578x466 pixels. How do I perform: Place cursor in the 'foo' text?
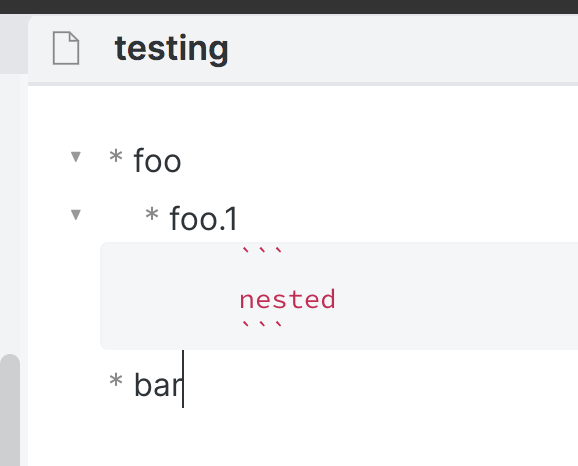tap(157, 161)
